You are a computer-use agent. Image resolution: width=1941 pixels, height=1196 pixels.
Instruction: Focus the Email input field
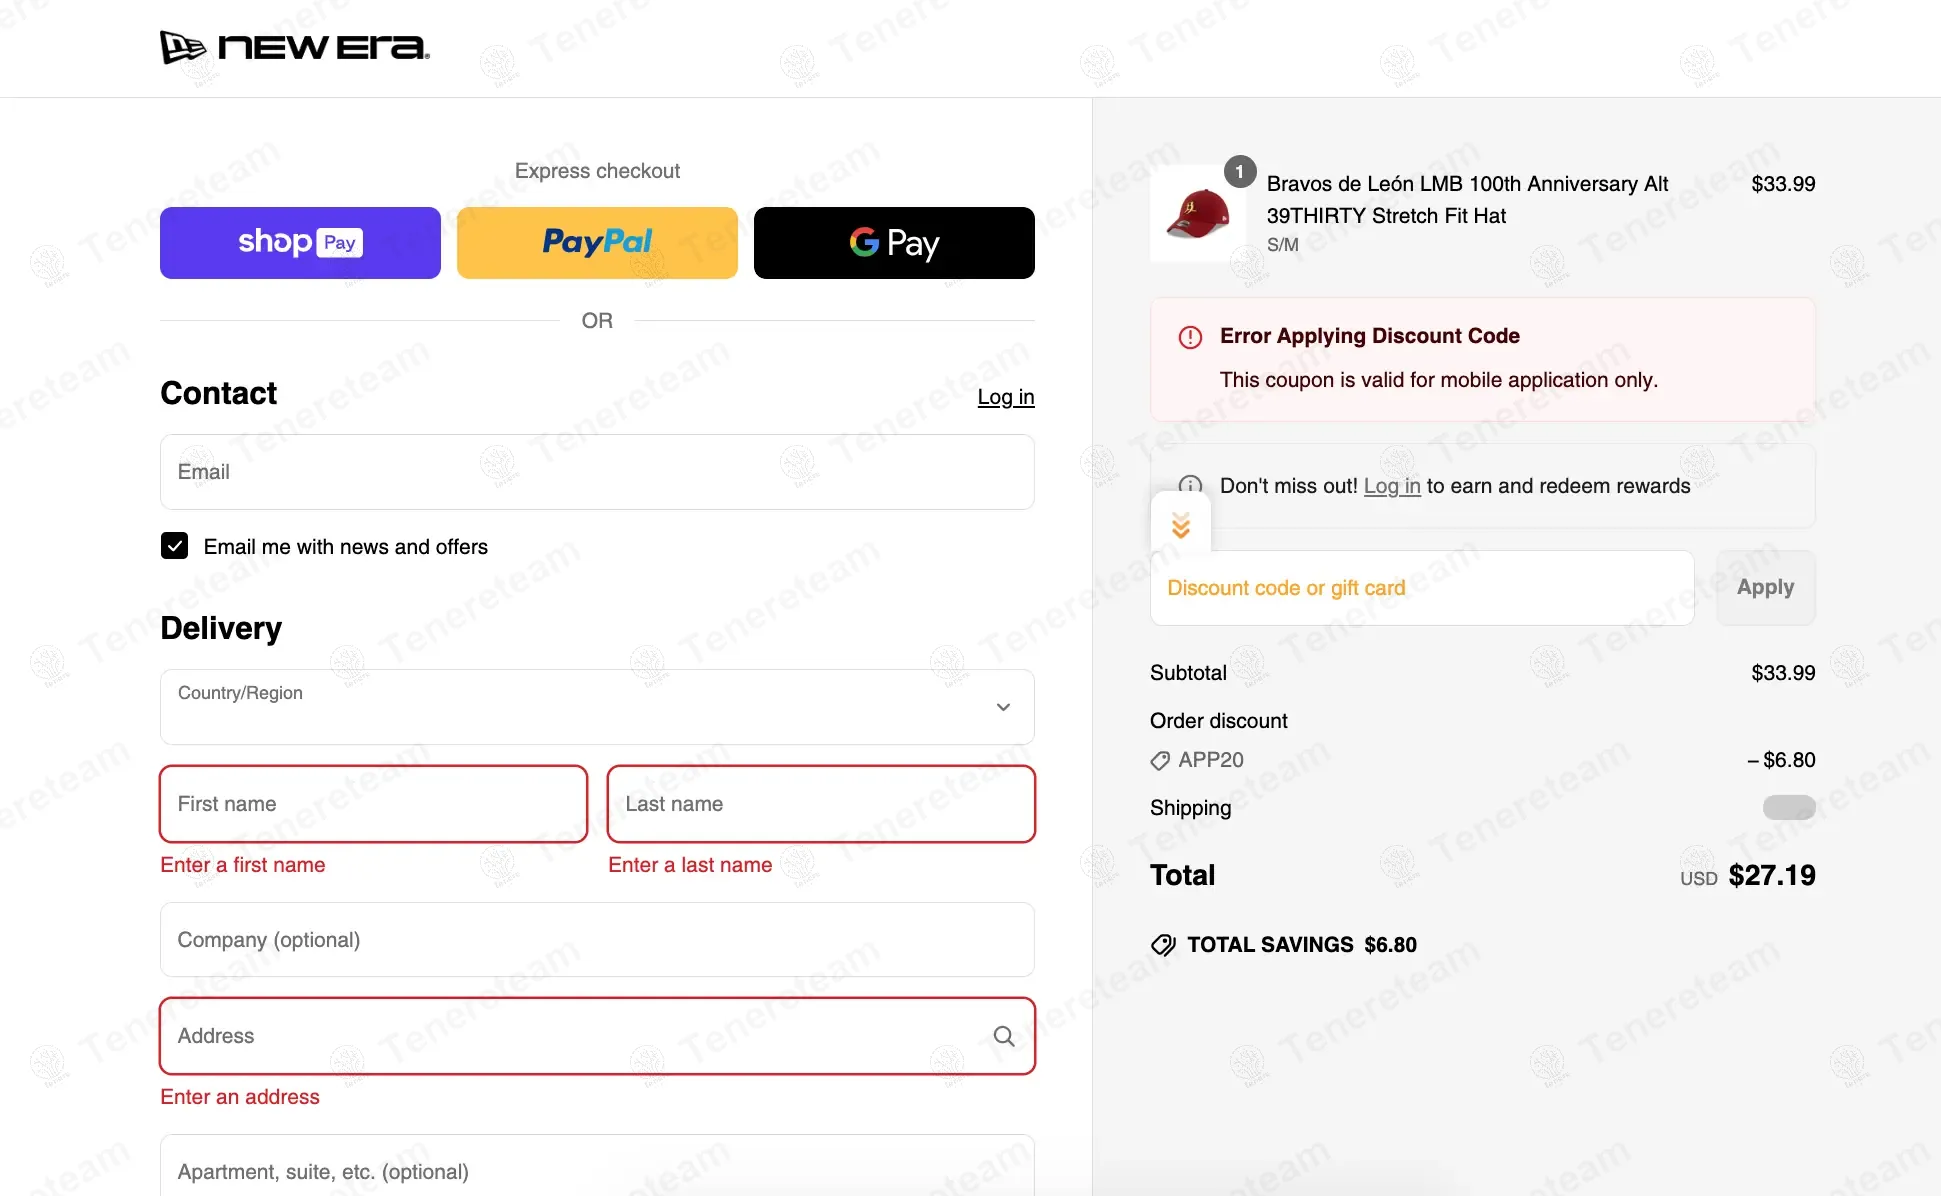click(x=597, y=472)
